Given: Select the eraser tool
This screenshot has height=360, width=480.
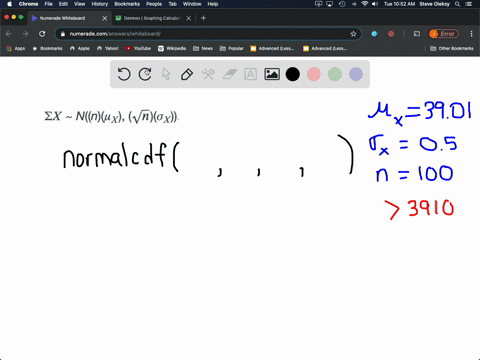Looking at the screenshot, I should (230, 74).
